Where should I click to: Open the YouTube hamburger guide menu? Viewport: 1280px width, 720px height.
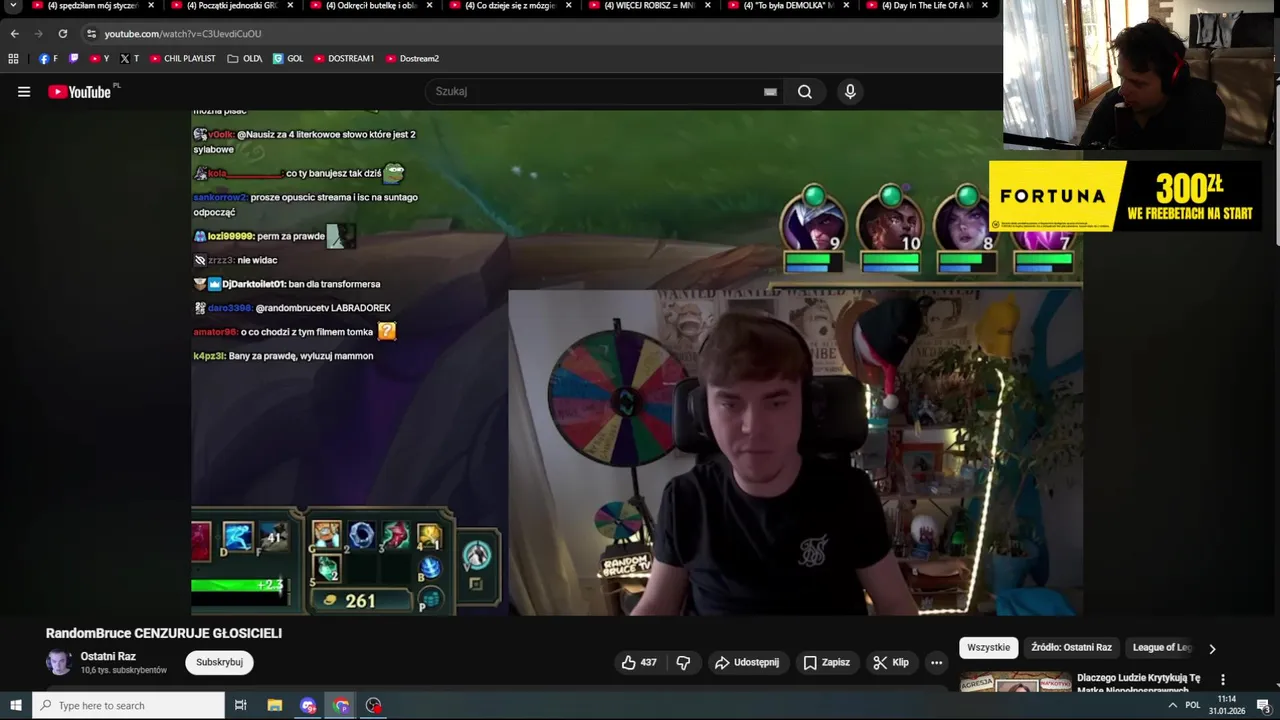coord(24,92)
